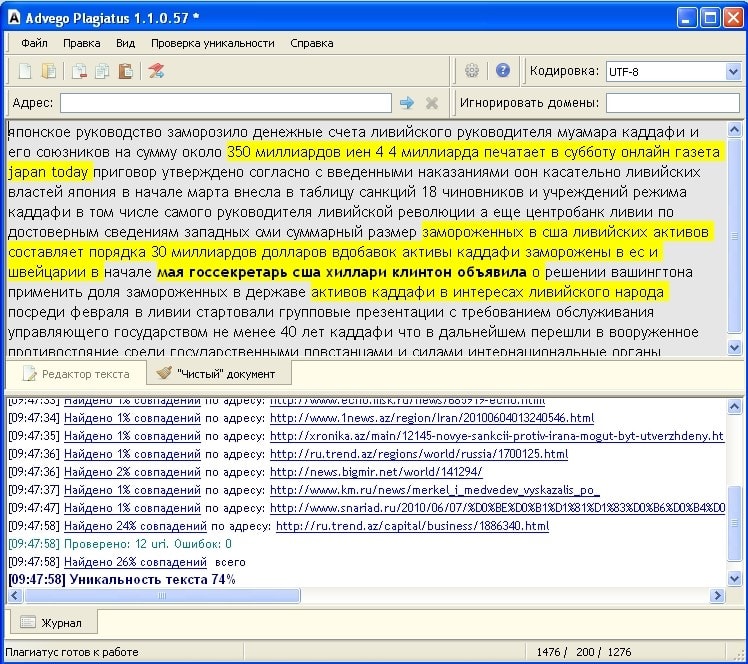The height and width of the screenshot is (664, 748).
Task: Select the Редактор текста tab
Action: coord(75,374)
